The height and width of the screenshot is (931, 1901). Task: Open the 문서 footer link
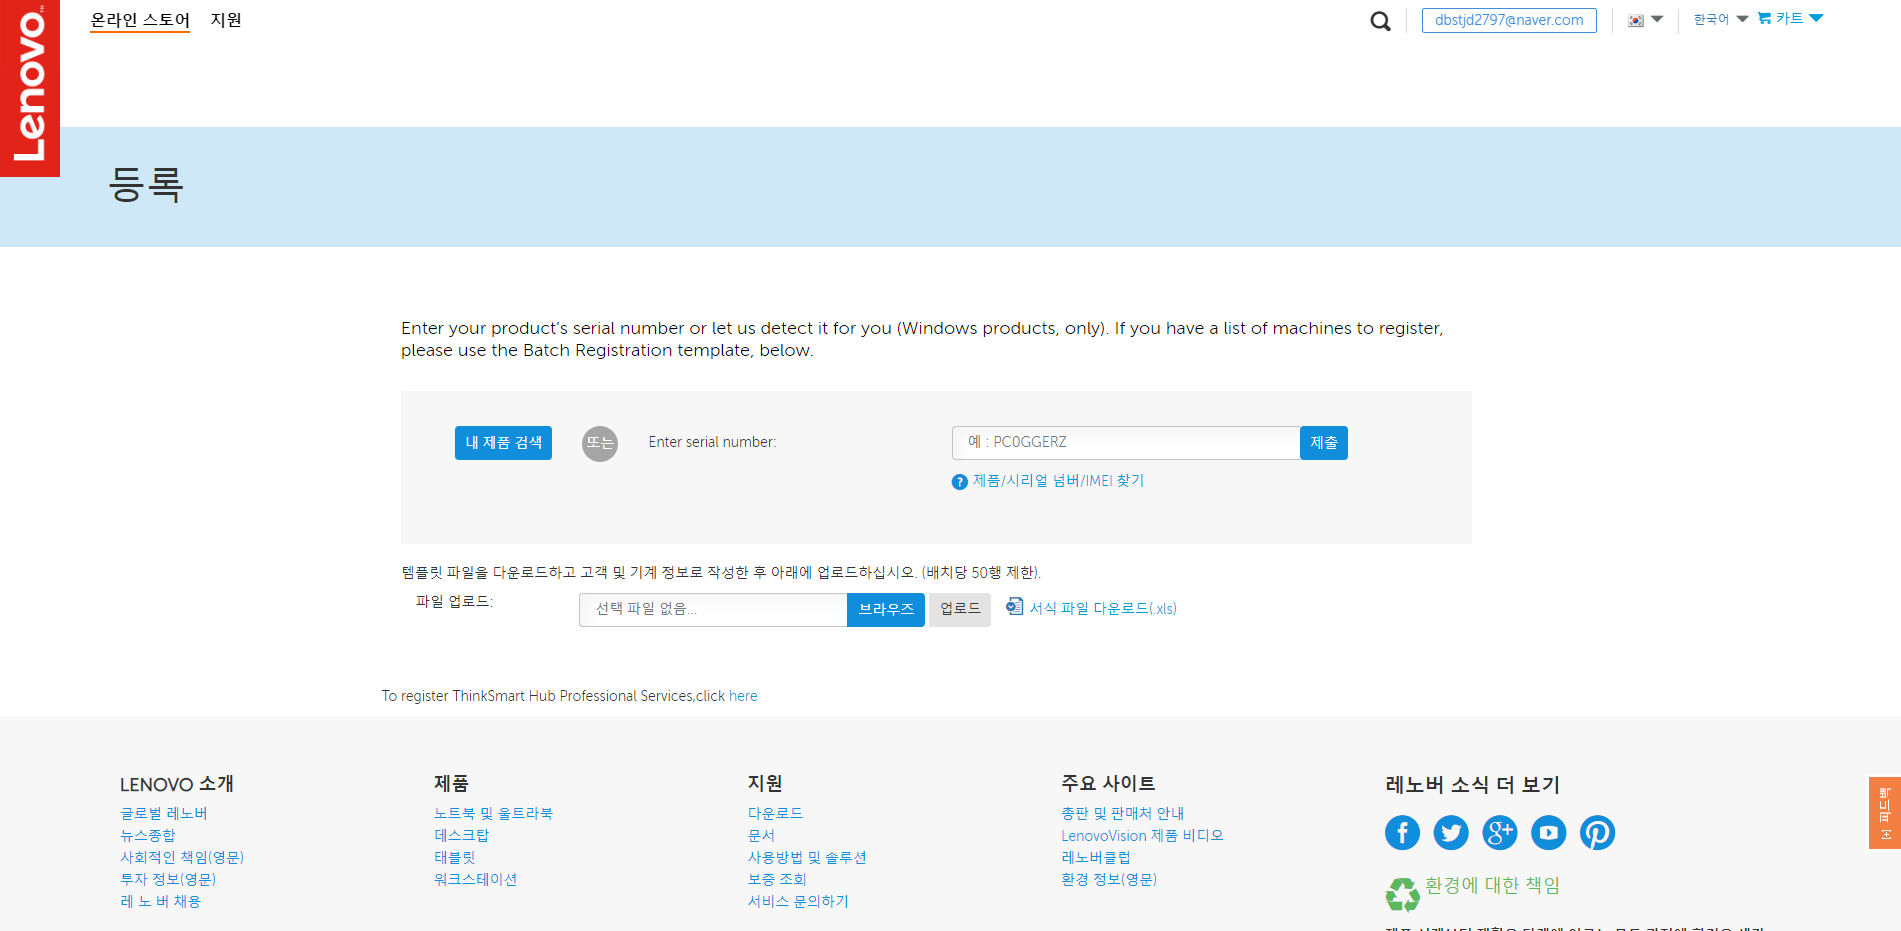pyautogui.click(x=762, y=836)
